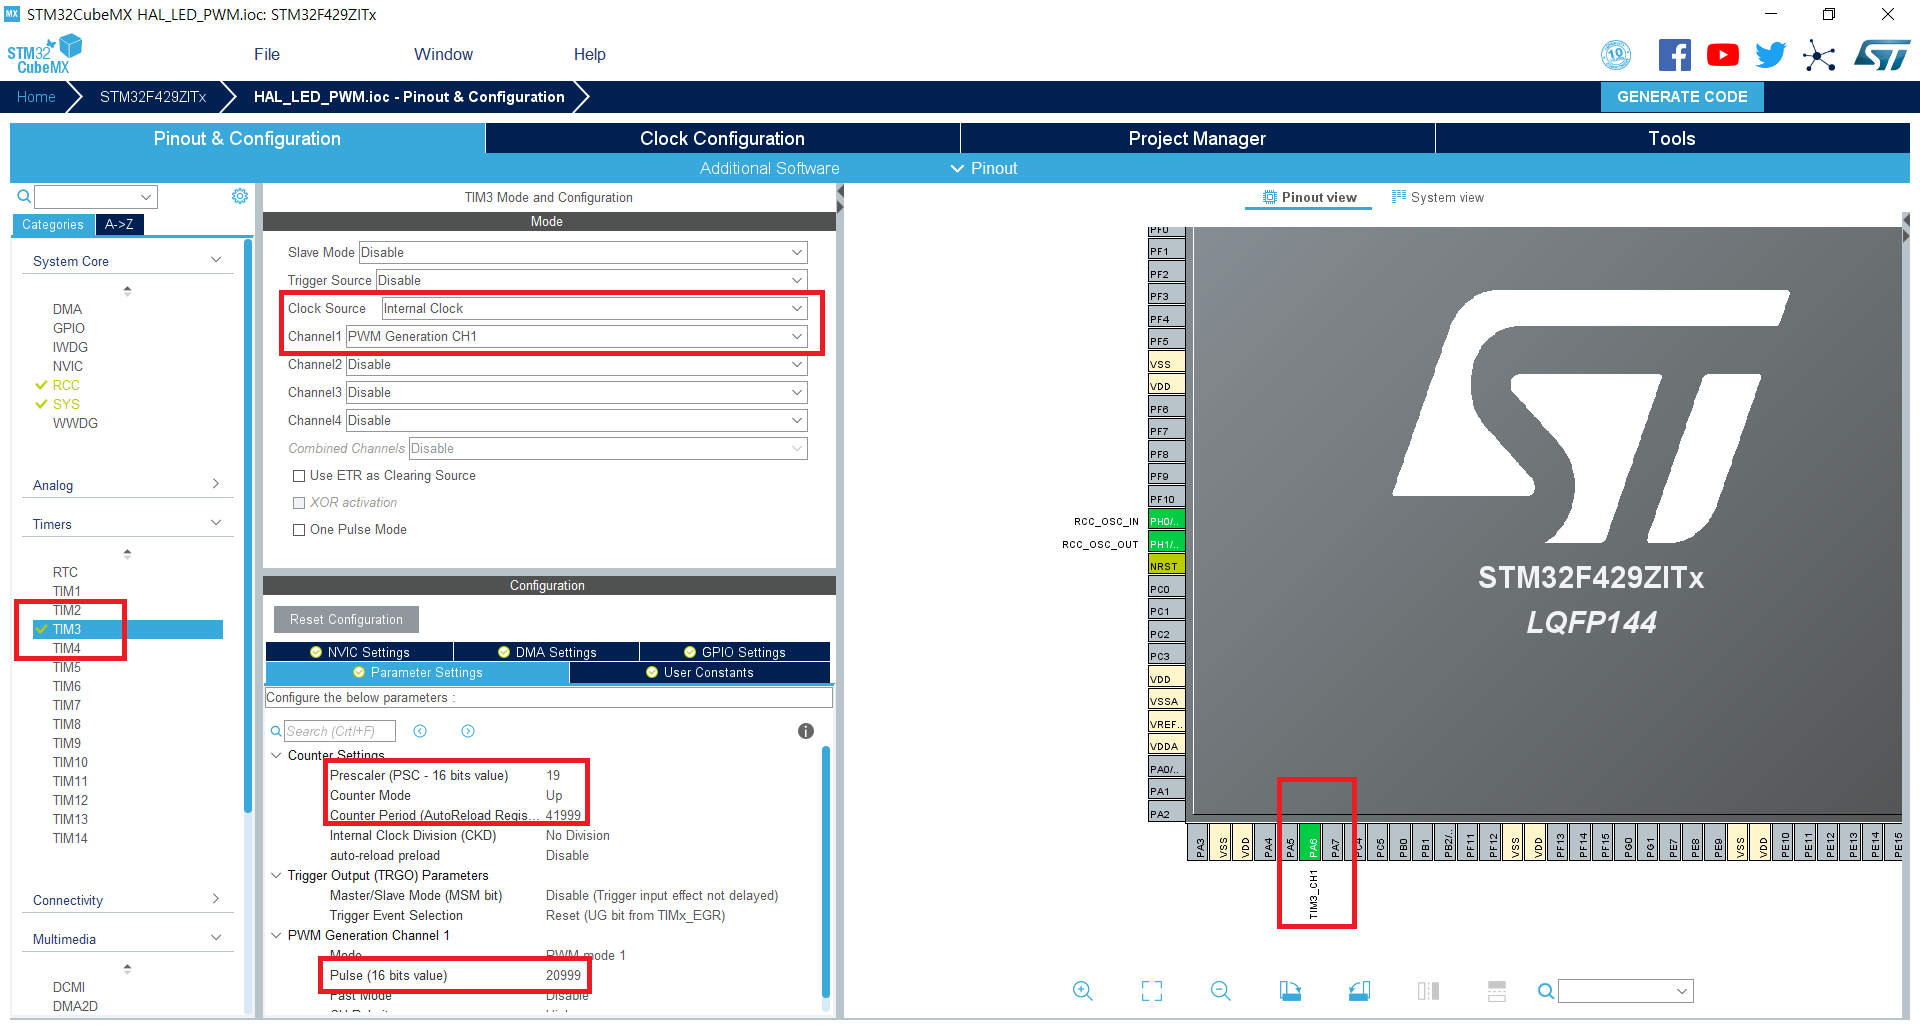Open the File menu
Screen dimensions: 1920x1030
tap(267, 54)
